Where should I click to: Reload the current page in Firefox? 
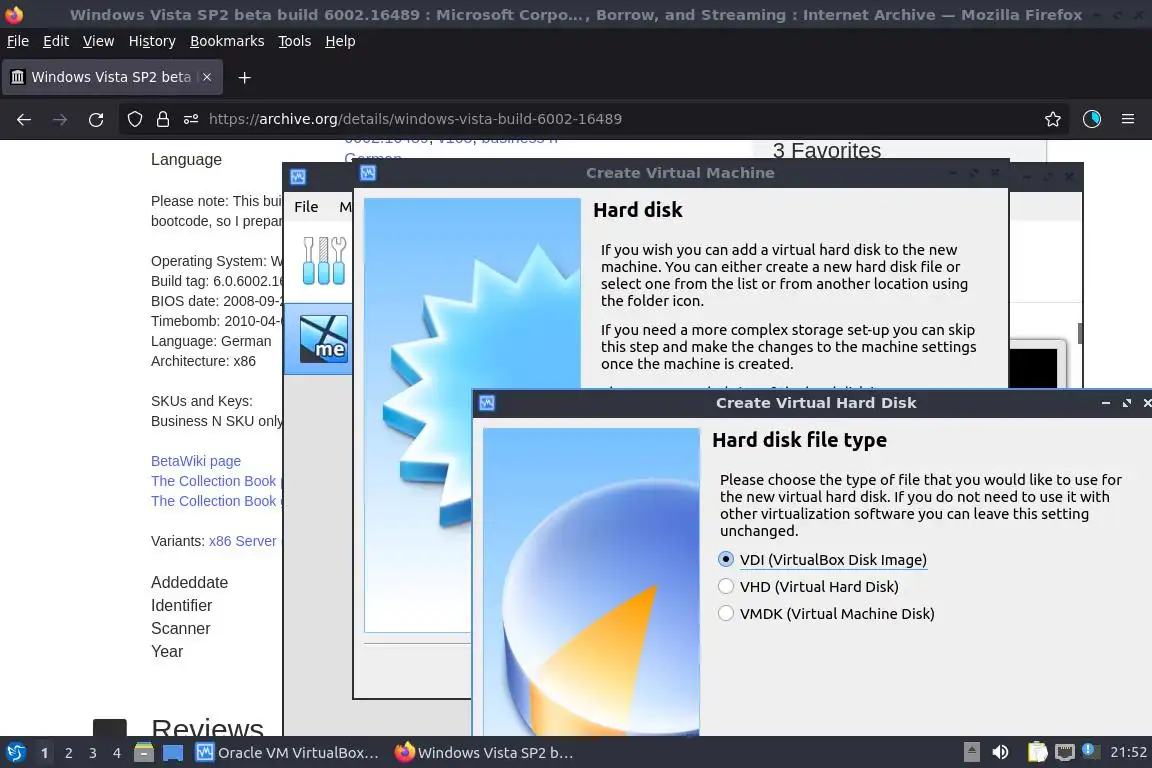(x=96, y=119)
